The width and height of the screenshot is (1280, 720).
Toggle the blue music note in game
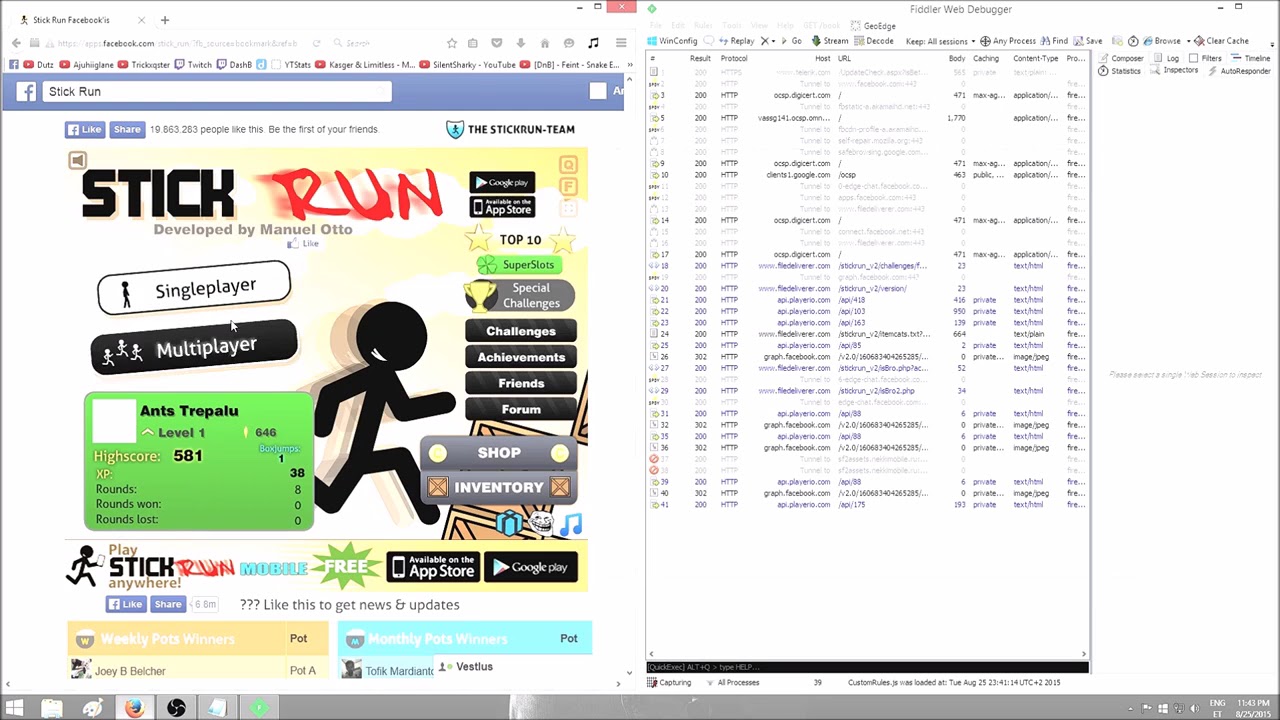[571, 523]
